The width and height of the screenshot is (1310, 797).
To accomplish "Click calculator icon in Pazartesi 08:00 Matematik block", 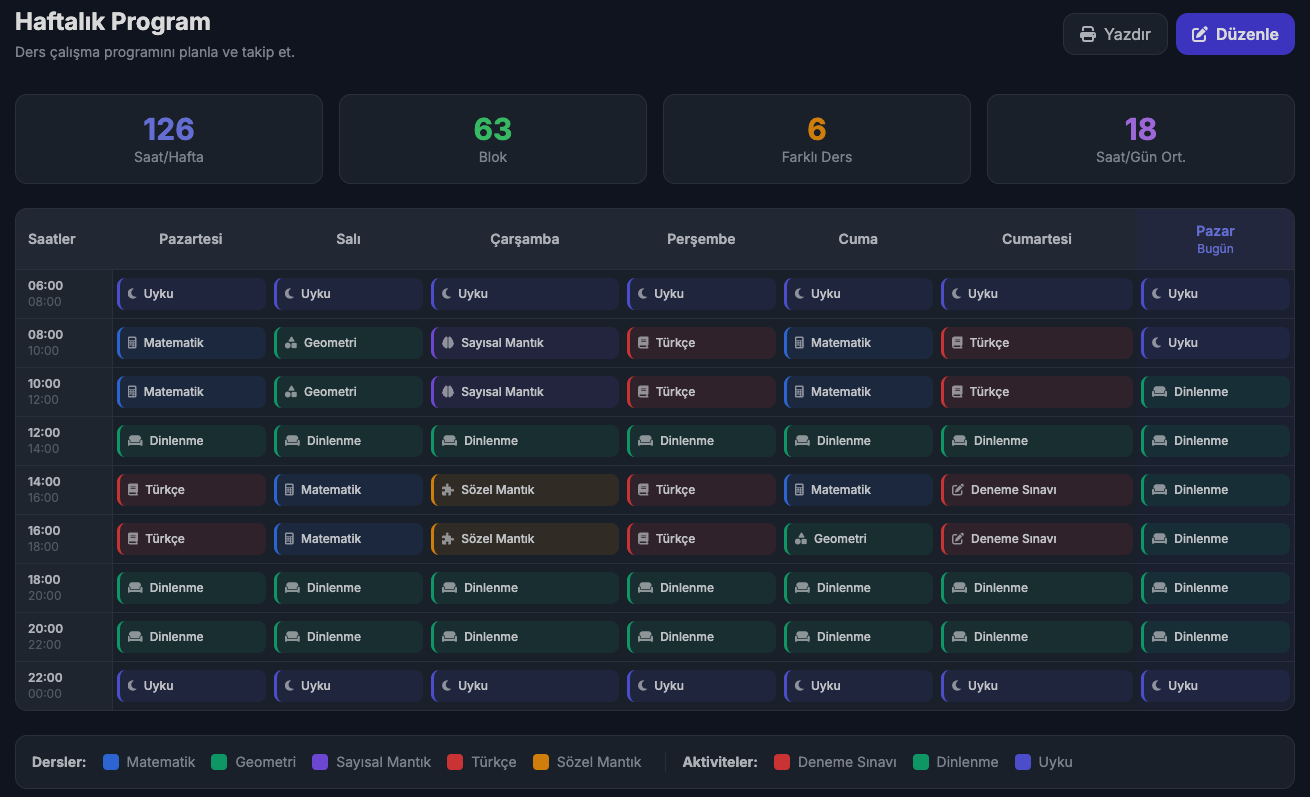I will coord(132,343).
